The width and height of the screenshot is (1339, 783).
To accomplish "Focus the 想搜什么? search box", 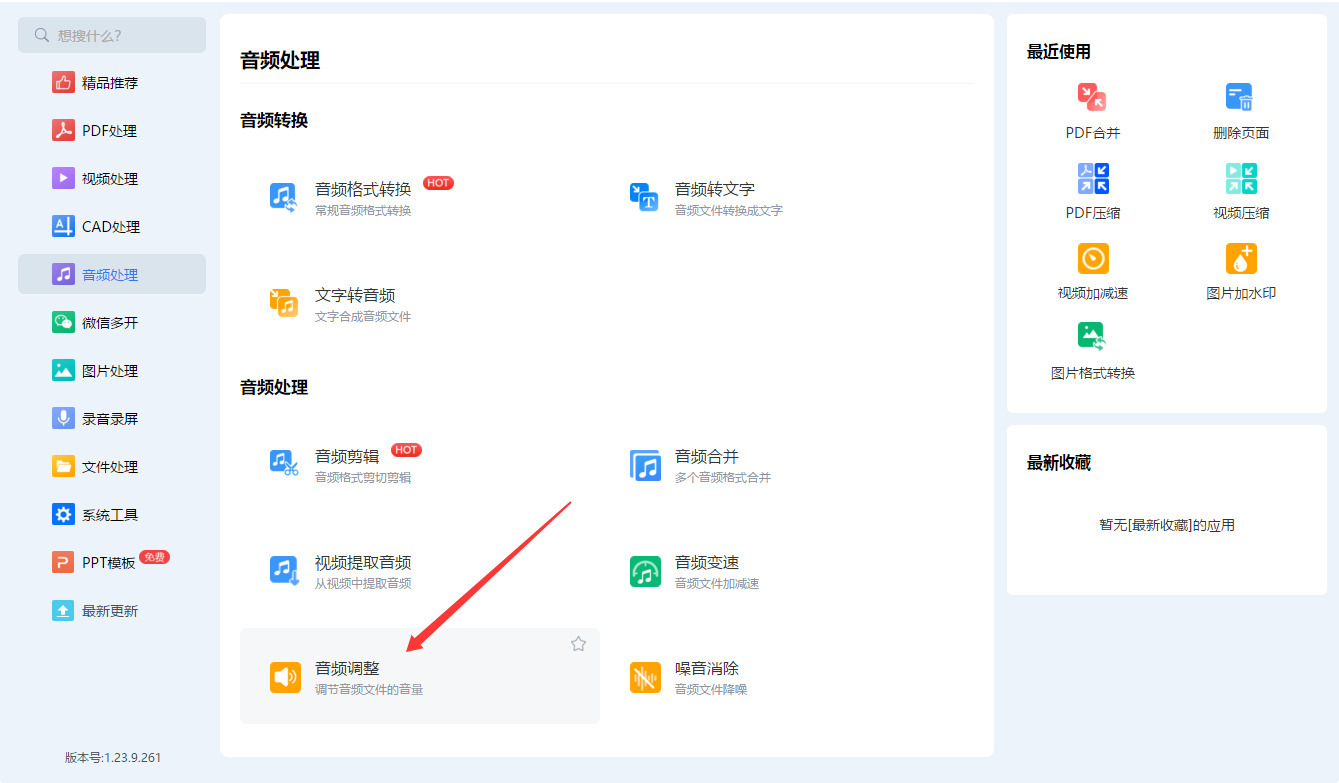I will coord(112,35).
